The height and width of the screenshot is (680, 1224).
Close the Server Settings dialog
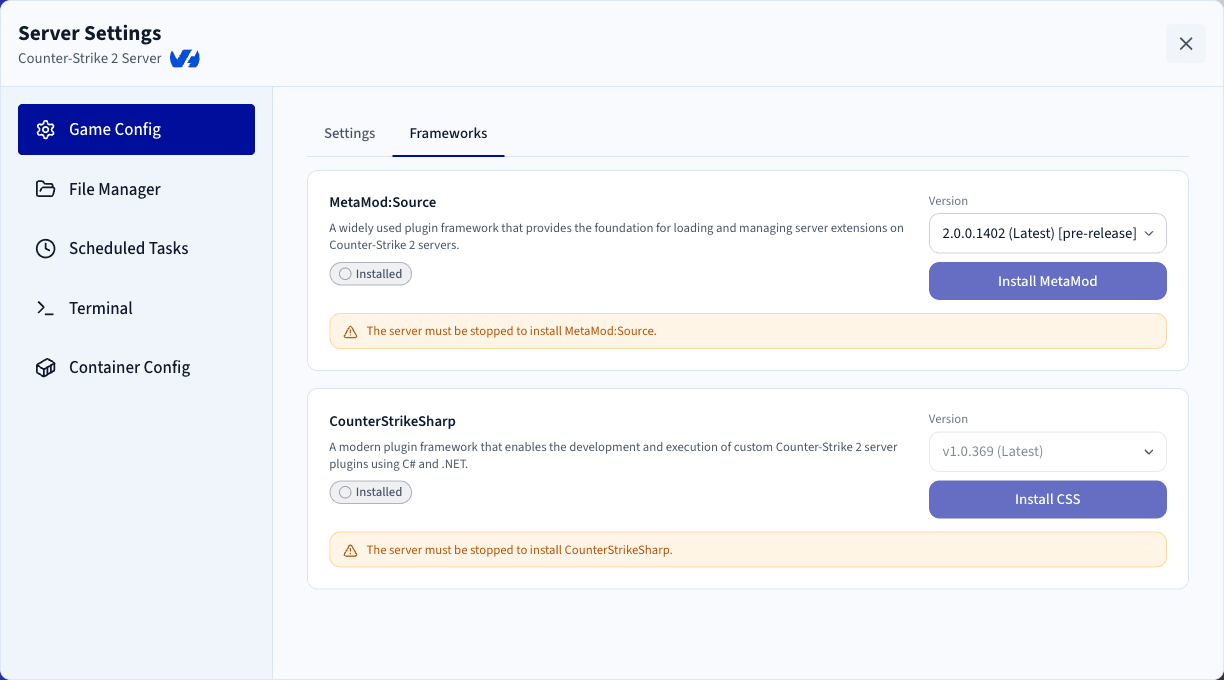1186,44
